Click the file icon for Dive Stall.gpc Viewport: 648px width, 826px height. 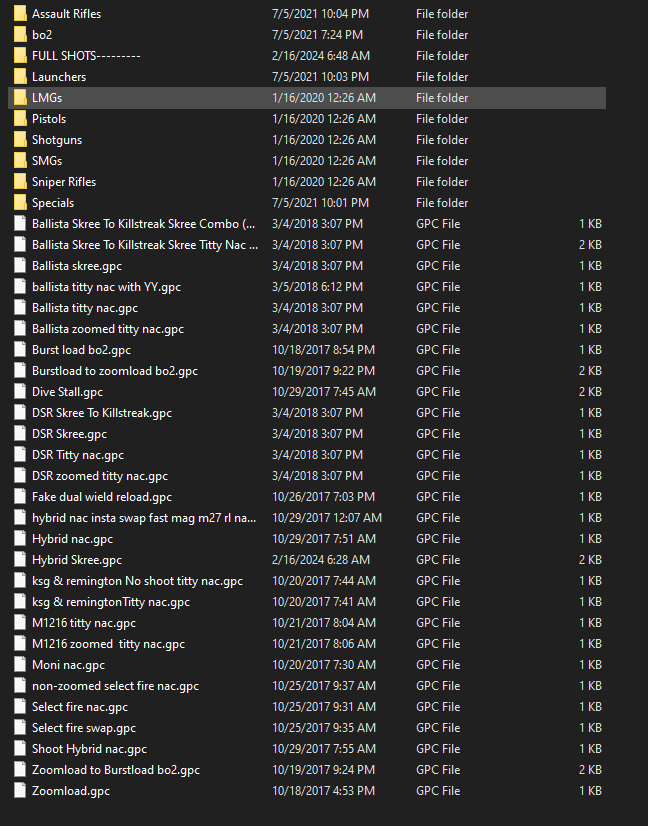tap(20, 392)
